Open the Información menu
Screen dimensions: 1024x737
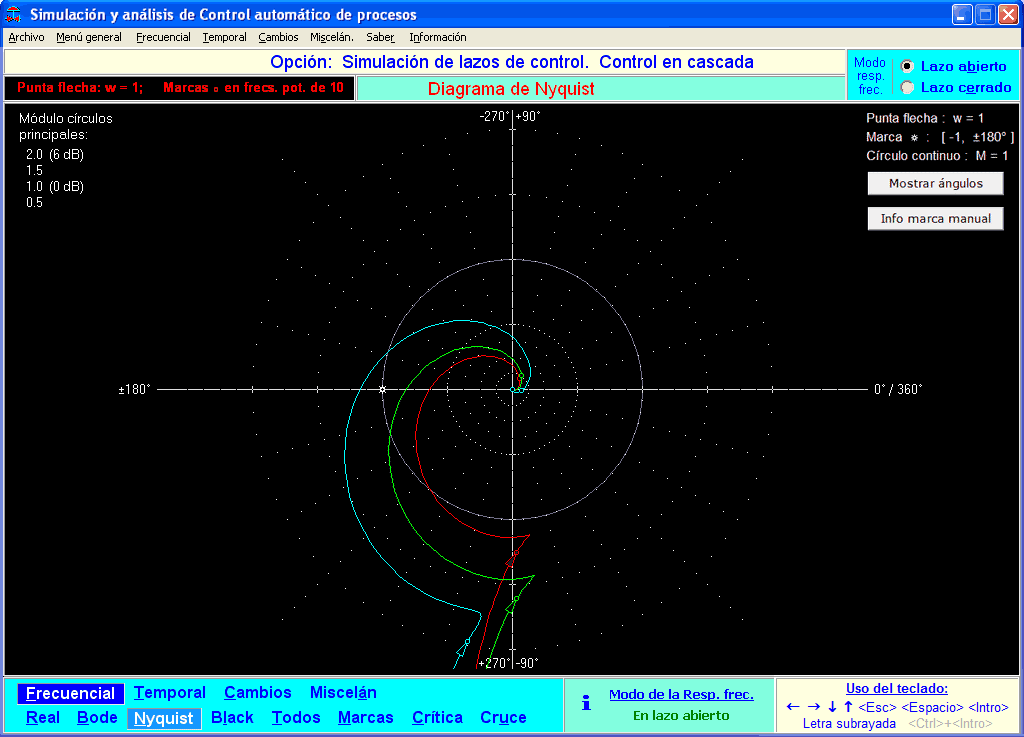(437, 37)
